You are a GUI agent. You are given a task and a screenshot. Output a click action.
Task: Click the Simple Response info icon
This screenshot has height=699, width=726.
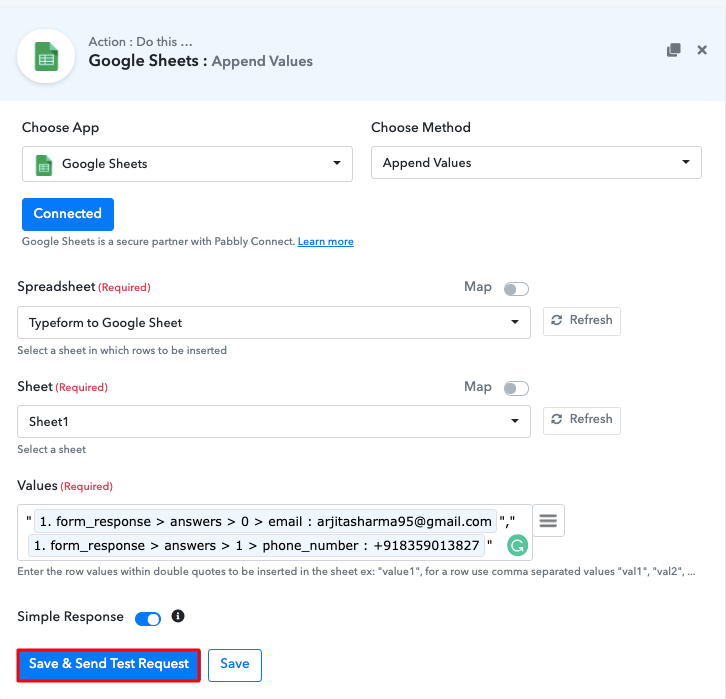point(178,616)
